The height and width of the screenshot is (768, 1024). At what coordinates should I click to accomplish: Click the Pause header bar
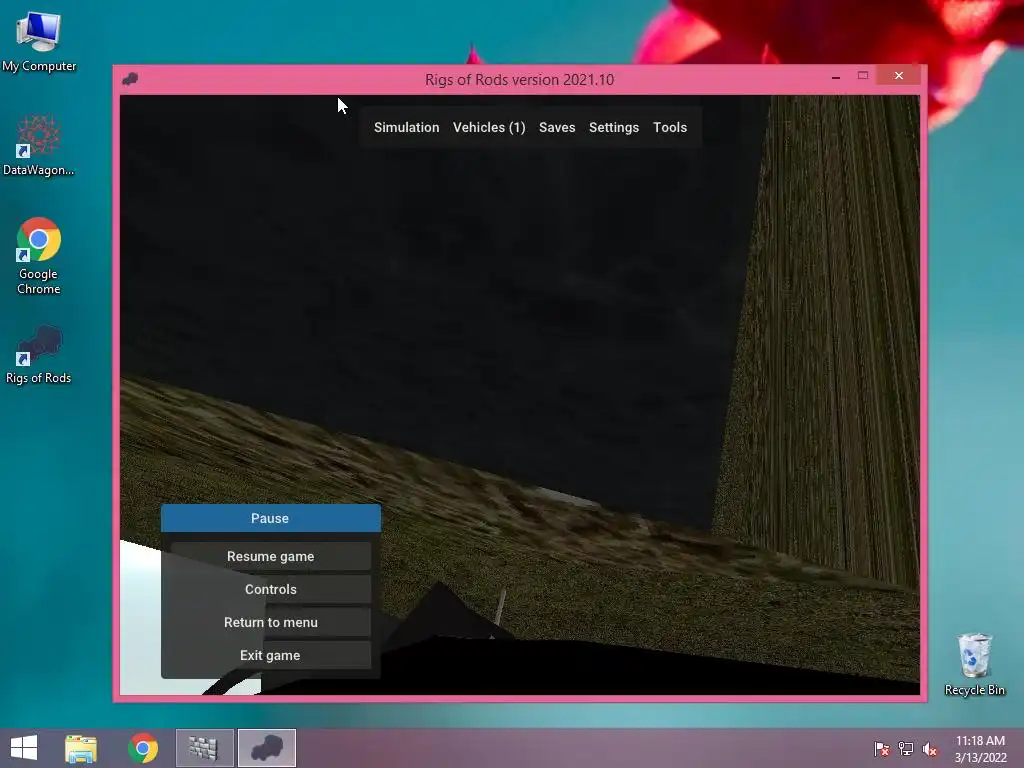(270, 518)
